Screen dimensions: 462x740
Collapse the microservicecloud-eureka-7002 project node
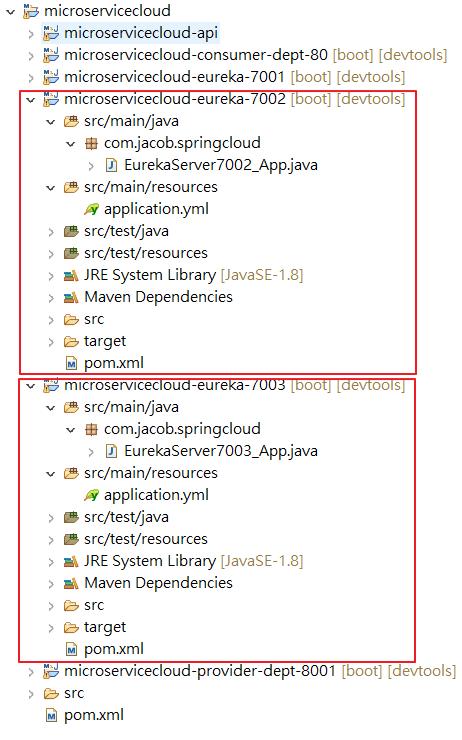click(31, 99)
